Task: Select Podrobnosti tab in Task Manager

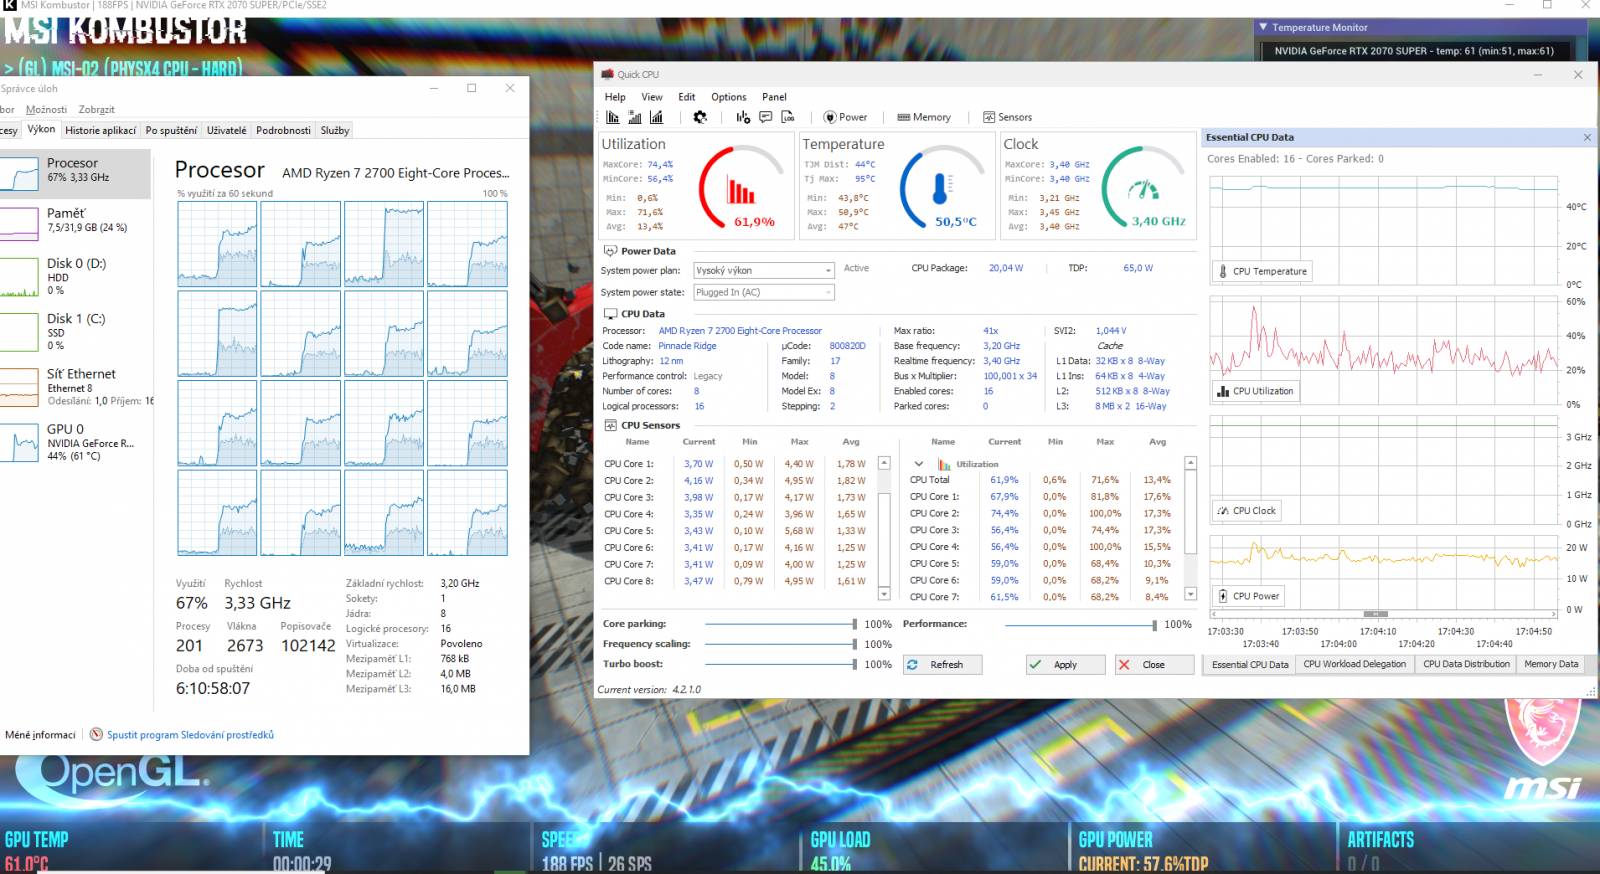Action: pyautogui.click(x=283, y=130)
